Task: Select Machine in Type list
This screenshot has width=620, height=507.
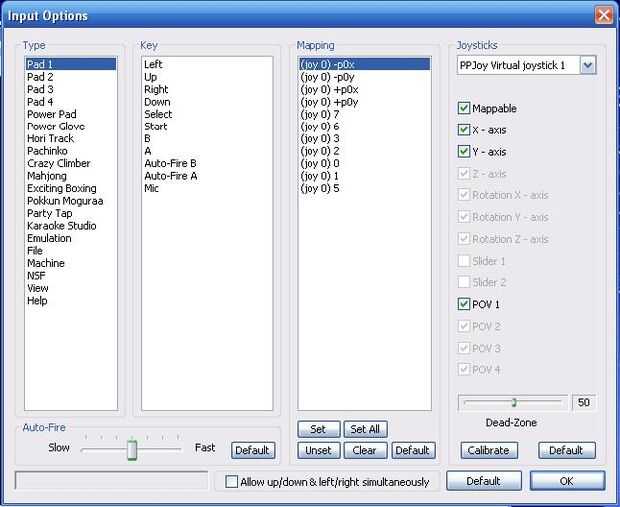Action: (71, 263)
